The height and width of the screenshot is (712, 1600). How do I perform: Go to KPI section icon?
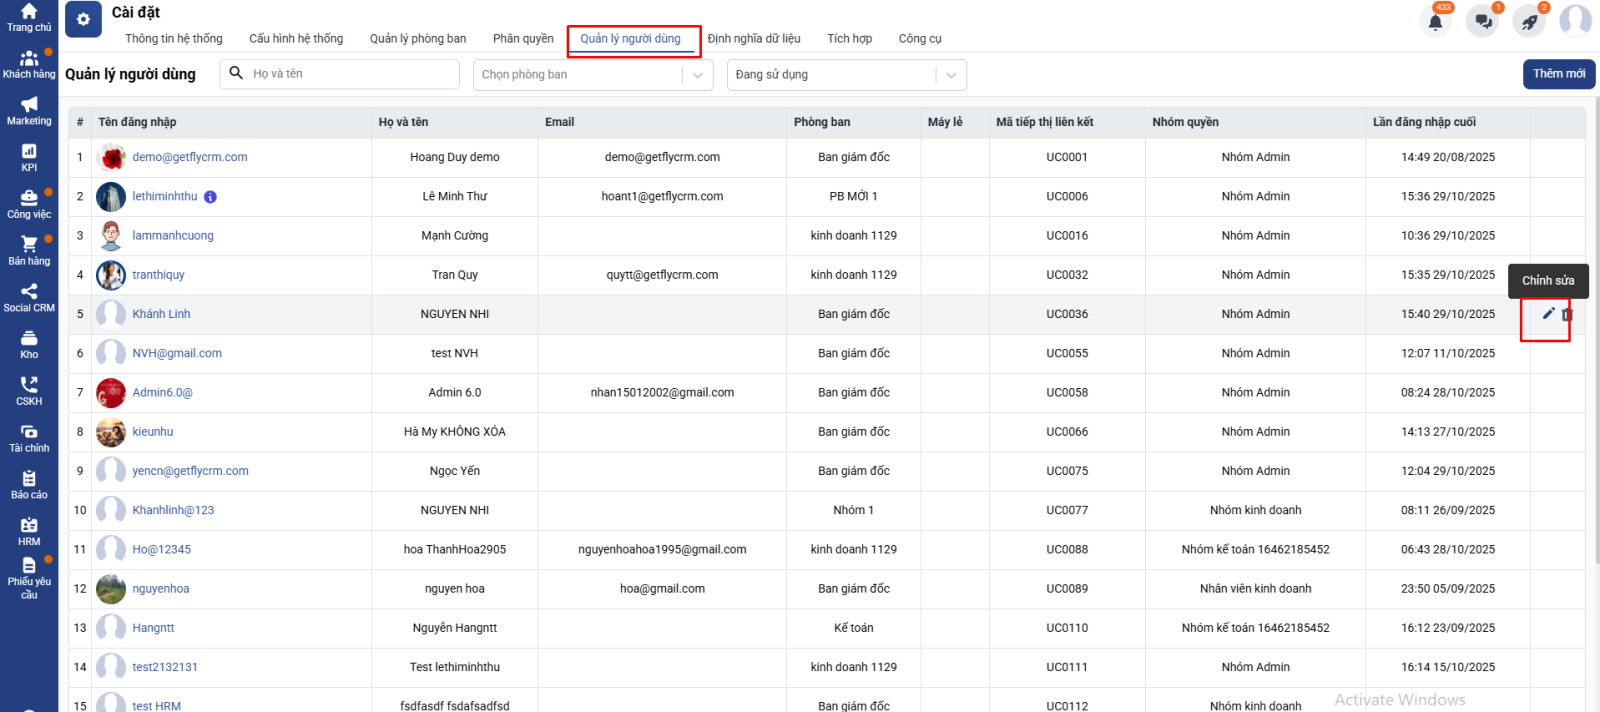point(29,157)
